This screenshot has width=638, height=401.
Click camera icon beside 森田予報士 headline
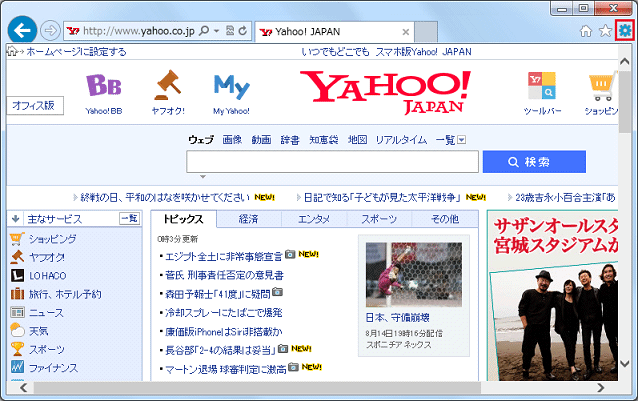coord(277,292)
